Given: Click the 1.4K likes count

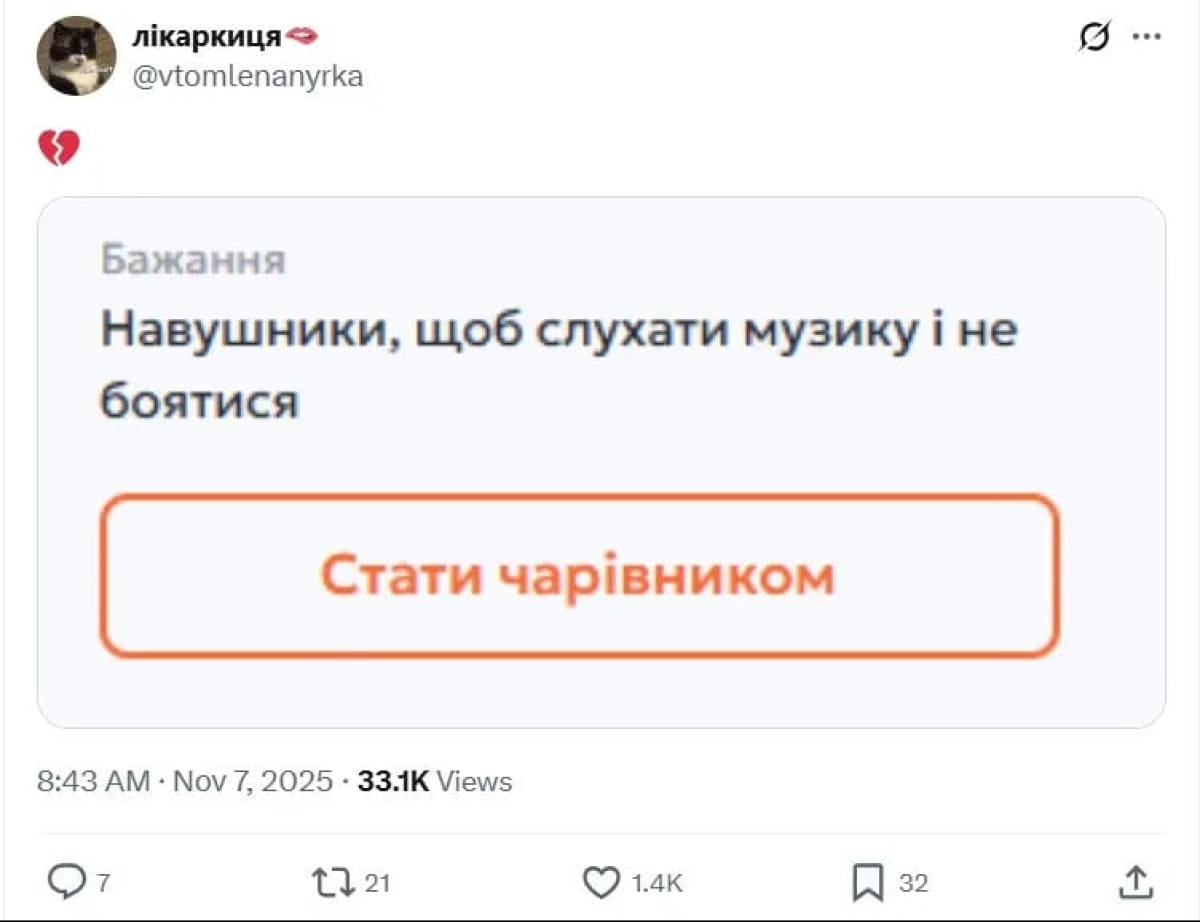Looking at the screenshot, I should (658, 883).
